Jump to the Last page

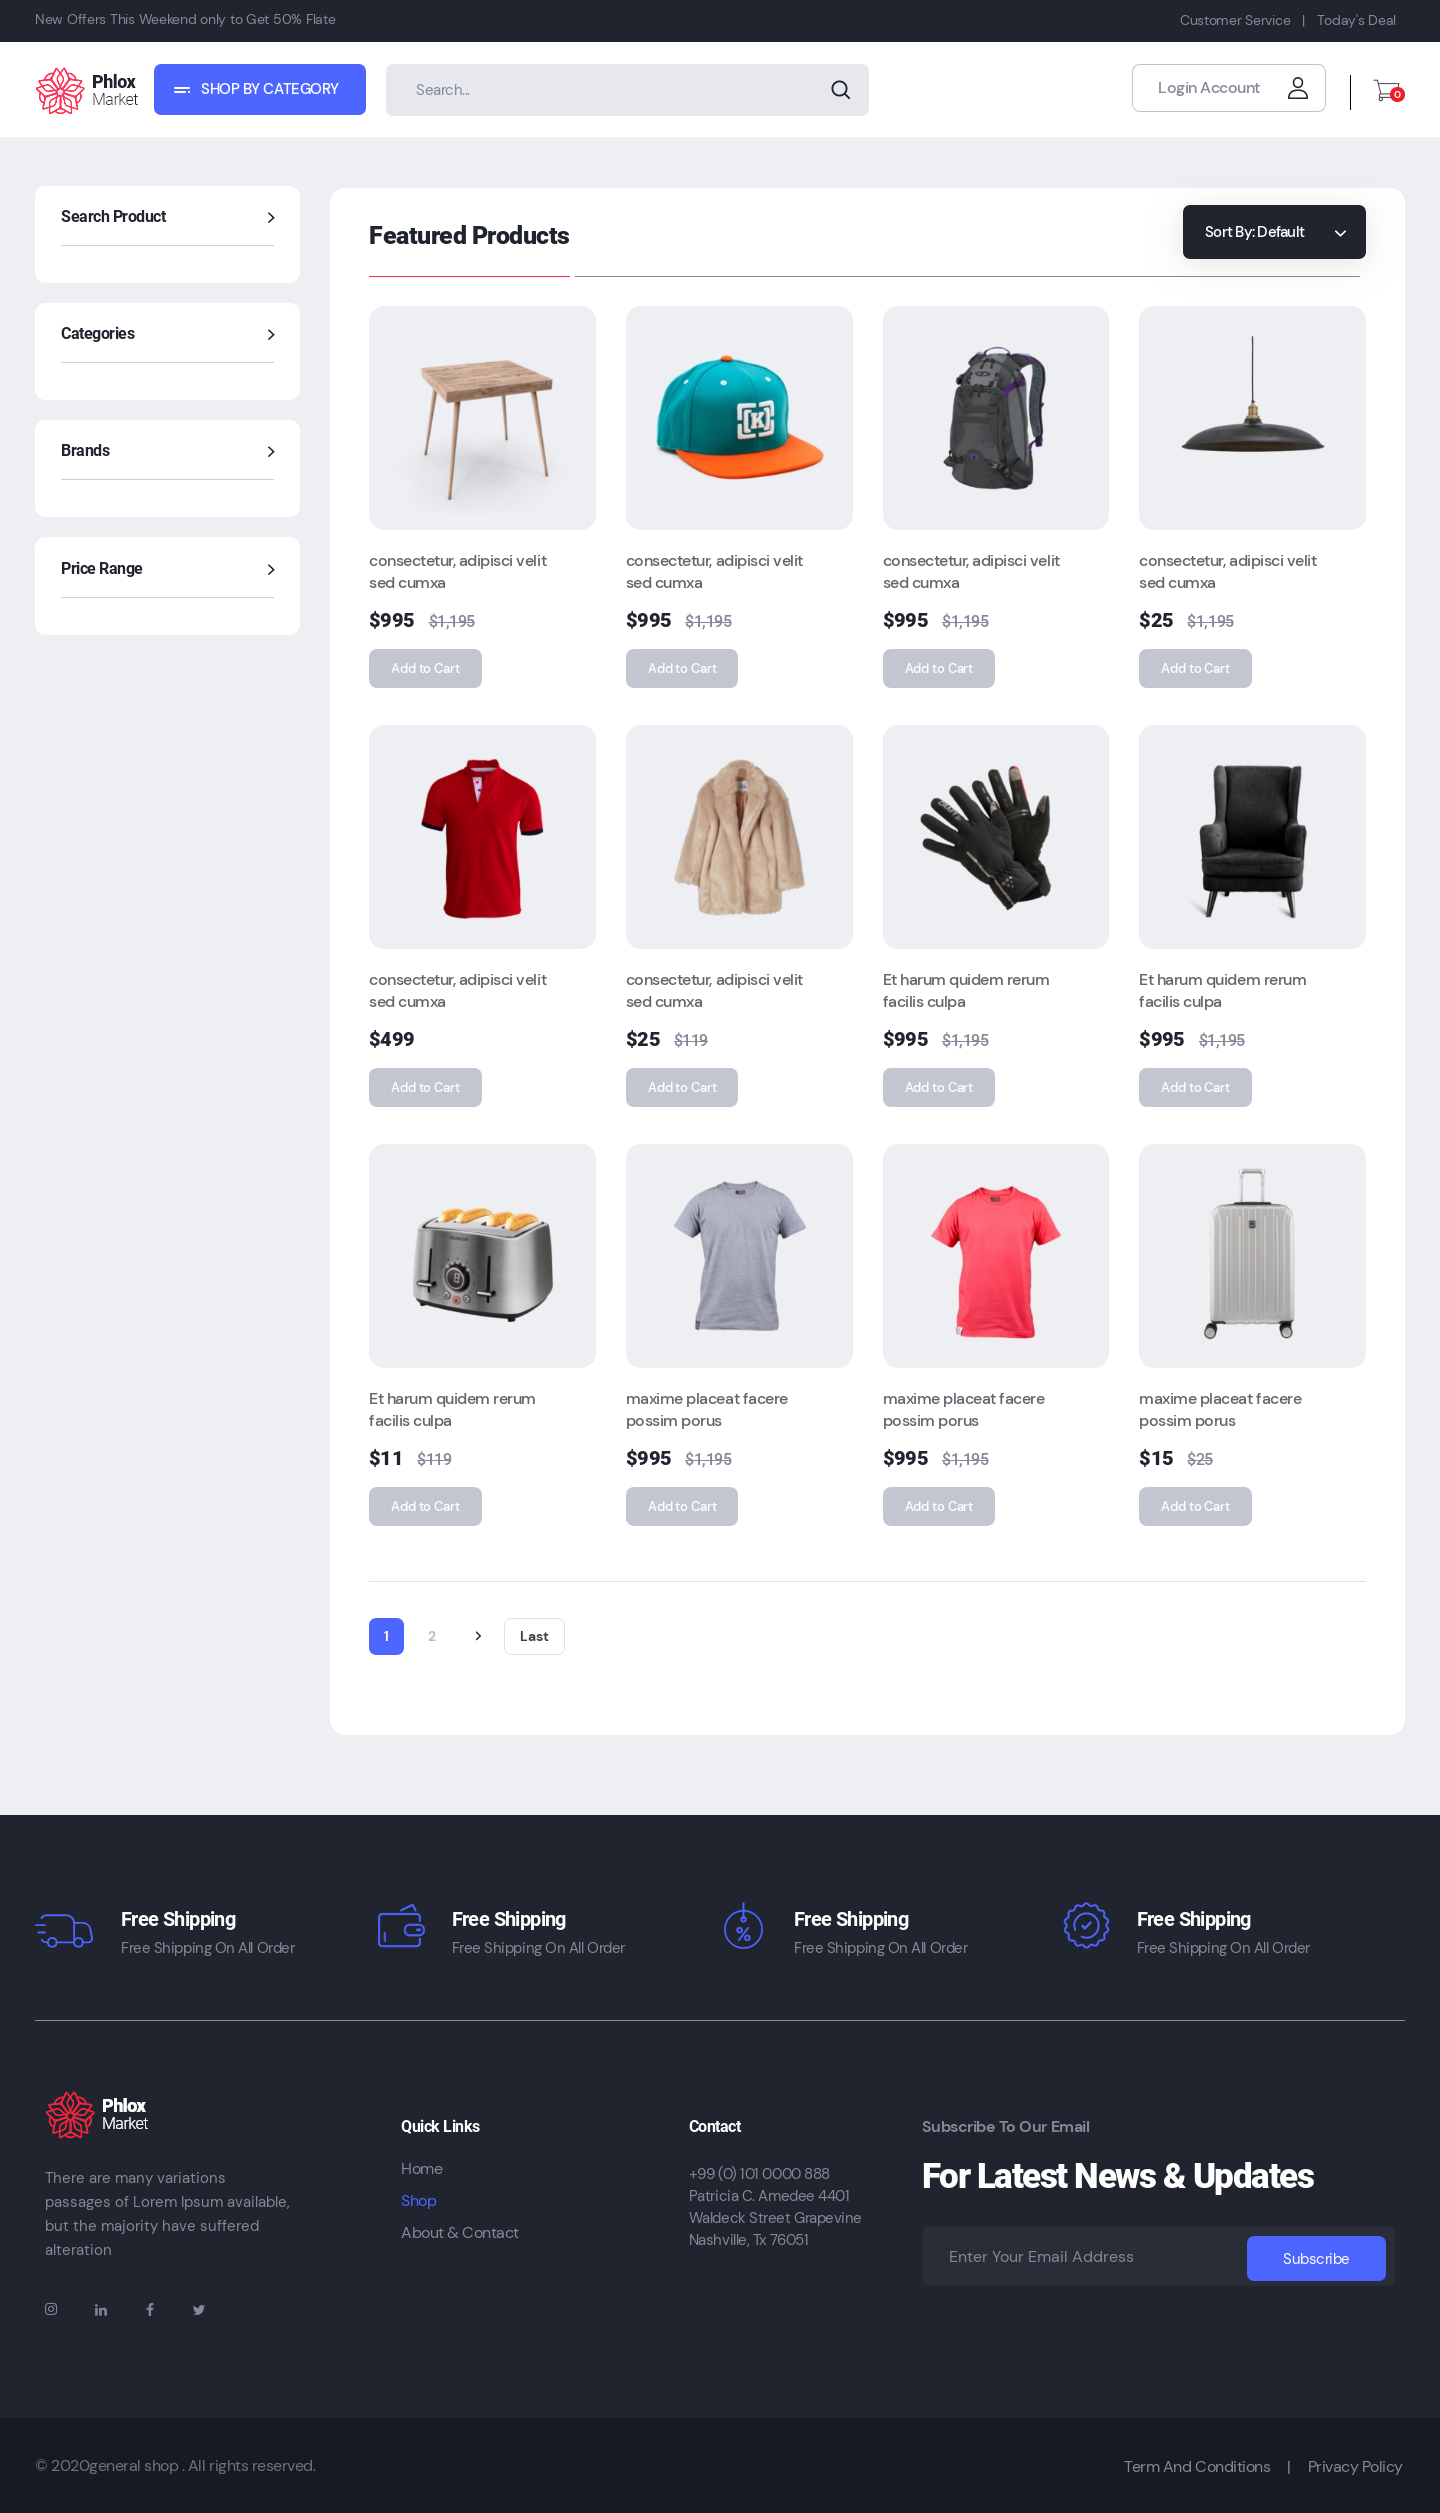click(534, 1636)
